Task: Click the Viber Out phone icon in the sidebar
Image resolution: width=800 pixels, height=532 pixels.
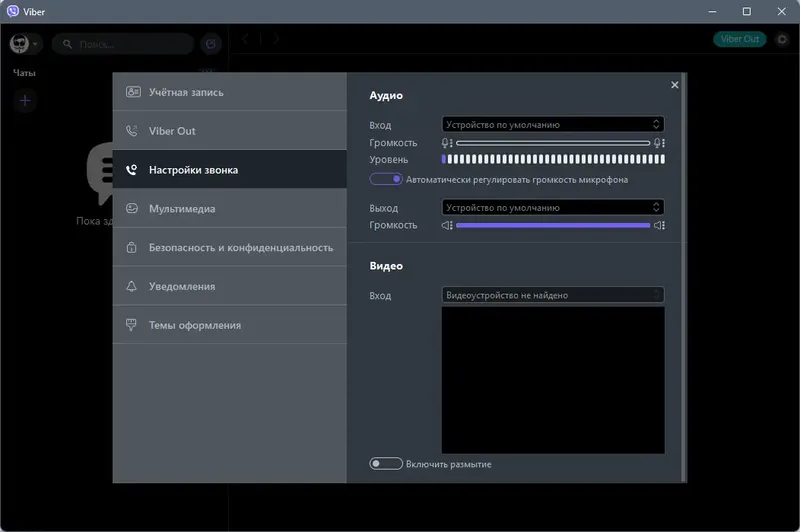Action: 132,131
